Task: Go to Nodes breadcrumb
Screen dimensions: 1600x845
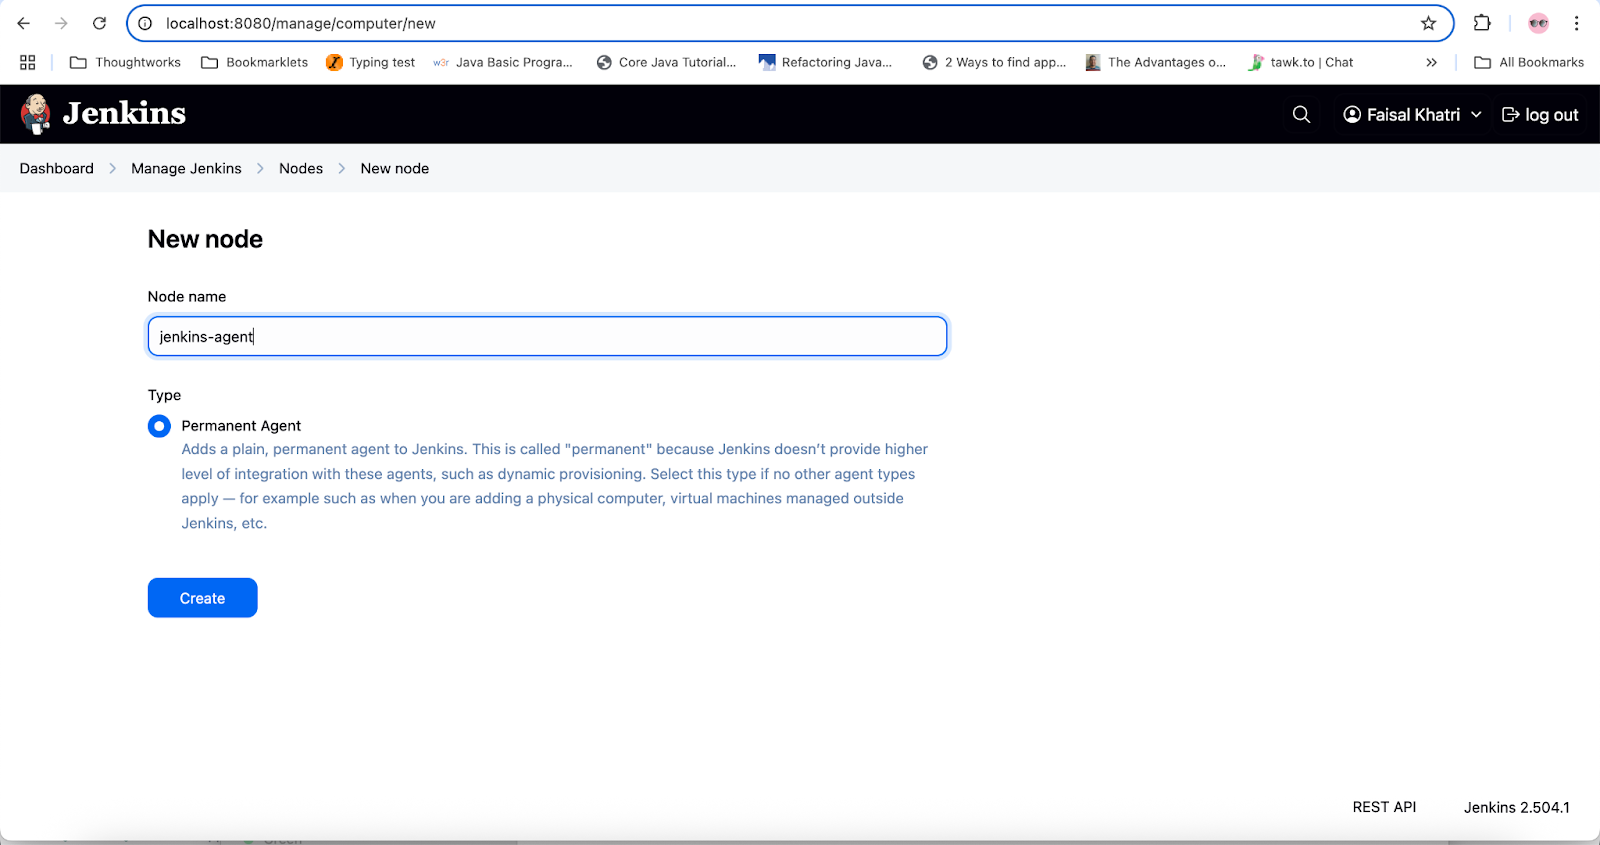Action: pyautogui.click(x=301, y=168)
